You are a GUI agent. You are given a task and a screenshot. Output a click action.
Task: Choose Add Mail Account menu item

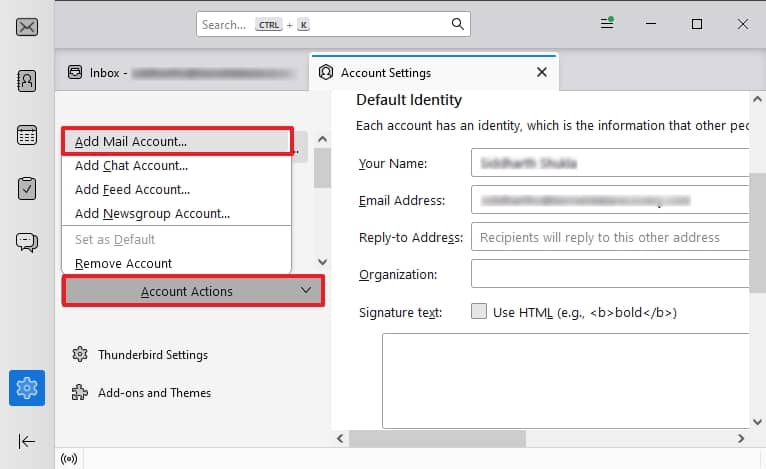(x=176, y=142)
